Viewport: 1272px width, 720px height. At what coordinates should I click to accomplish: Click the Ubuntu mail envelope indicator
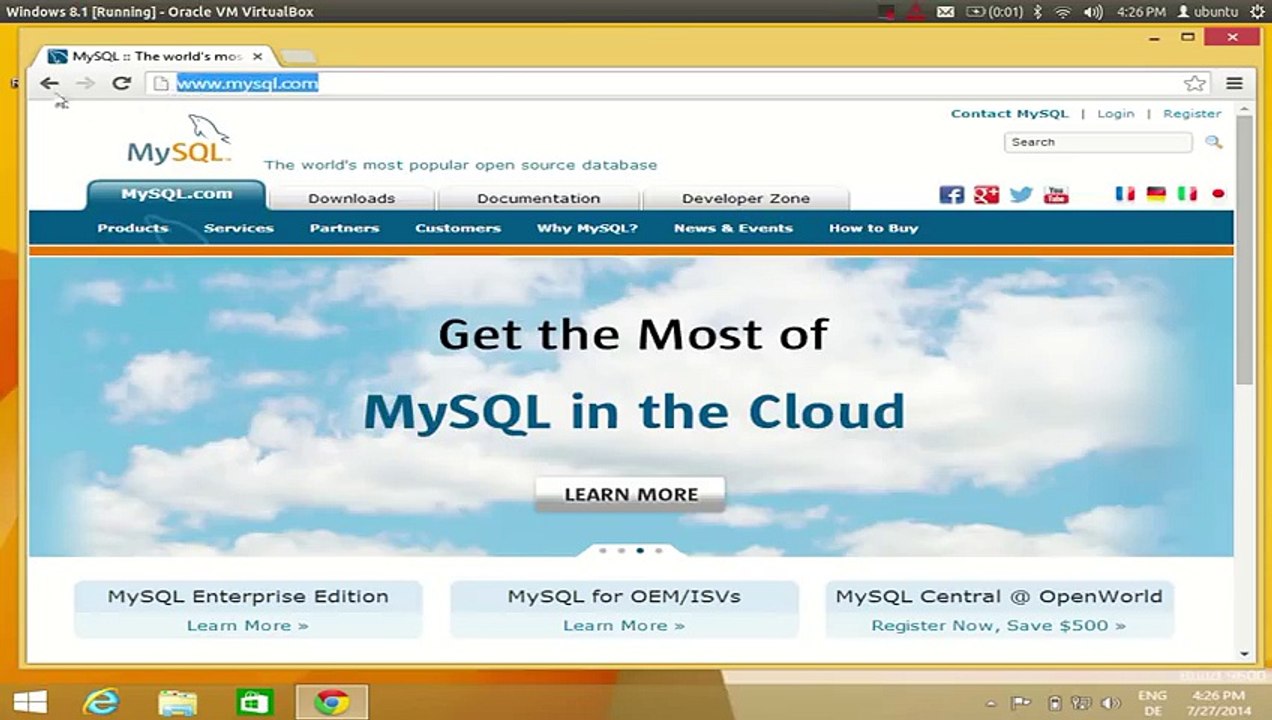(945, 12)
